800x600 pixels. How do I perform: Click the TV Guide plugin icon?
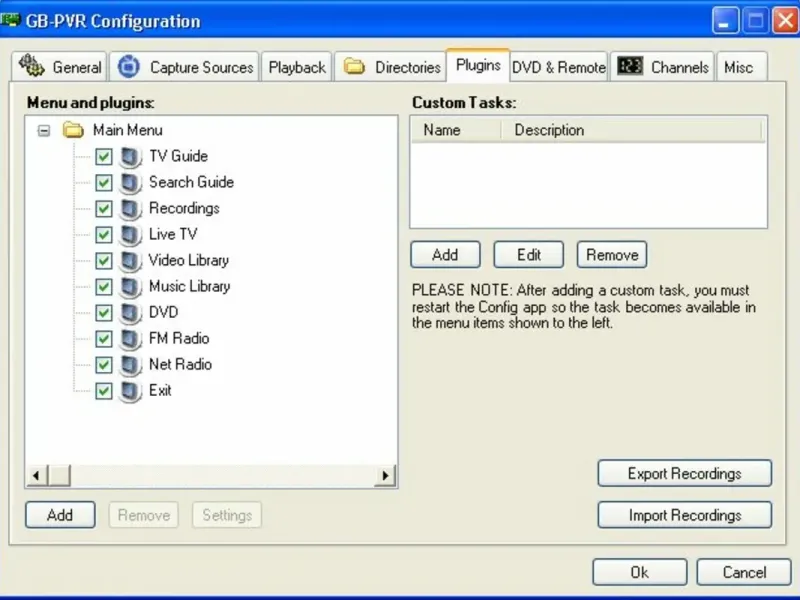(x=130, y=157)
